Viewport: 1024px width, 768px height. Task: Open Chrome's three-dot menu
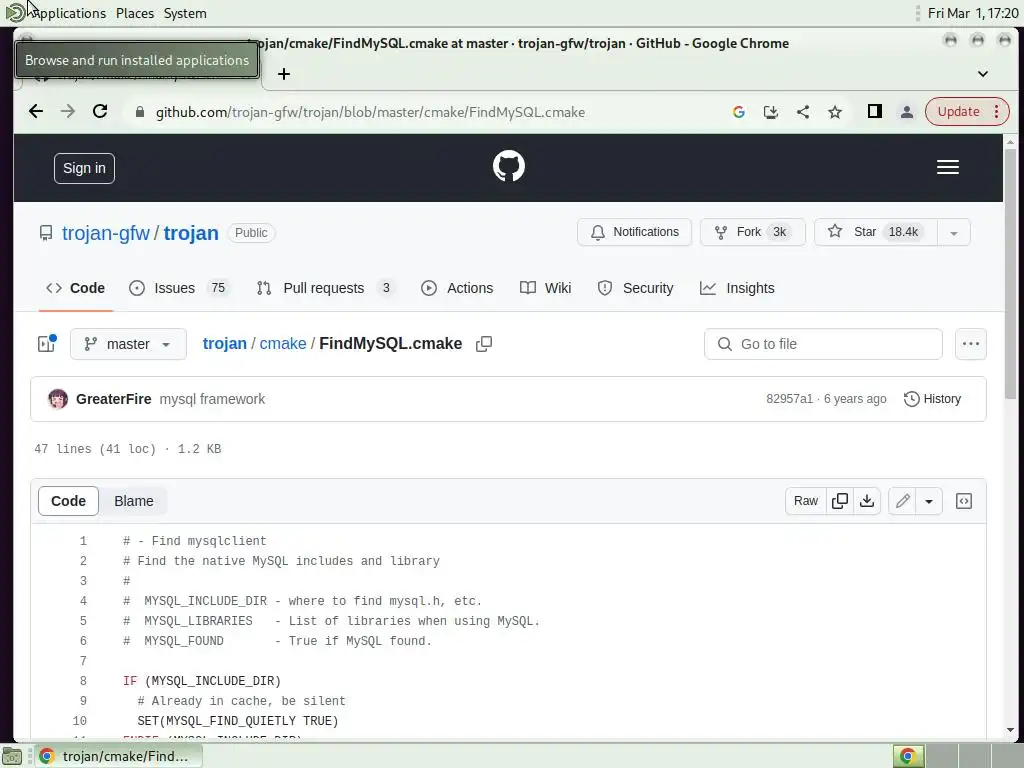click(997, 112)
